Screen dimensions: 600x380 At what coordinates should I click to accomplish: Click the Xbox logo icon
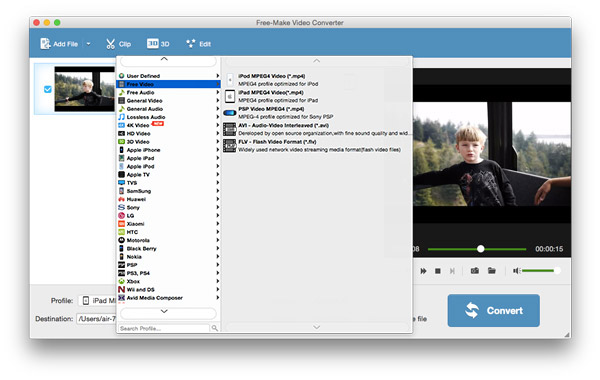tap(121, 281)
